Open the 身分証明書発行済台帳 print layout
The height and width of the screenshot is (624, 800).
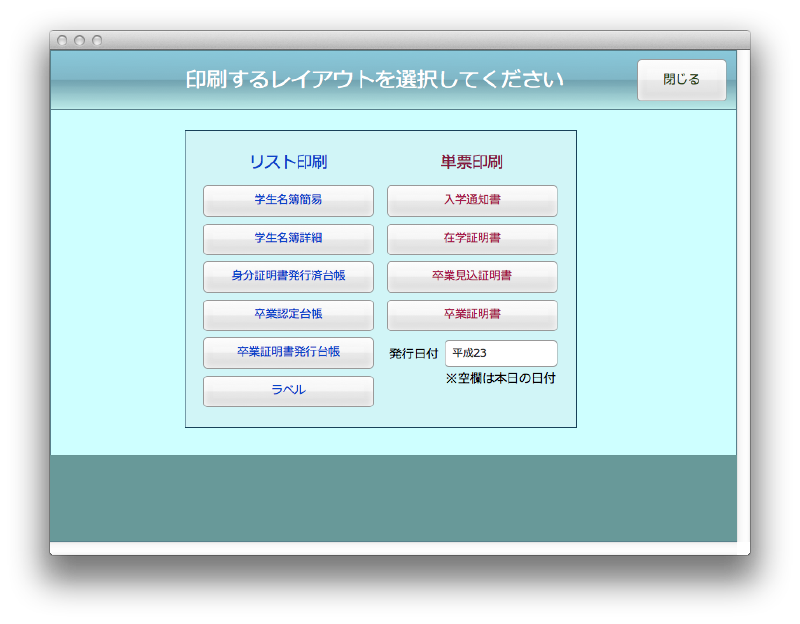(288, 276)
